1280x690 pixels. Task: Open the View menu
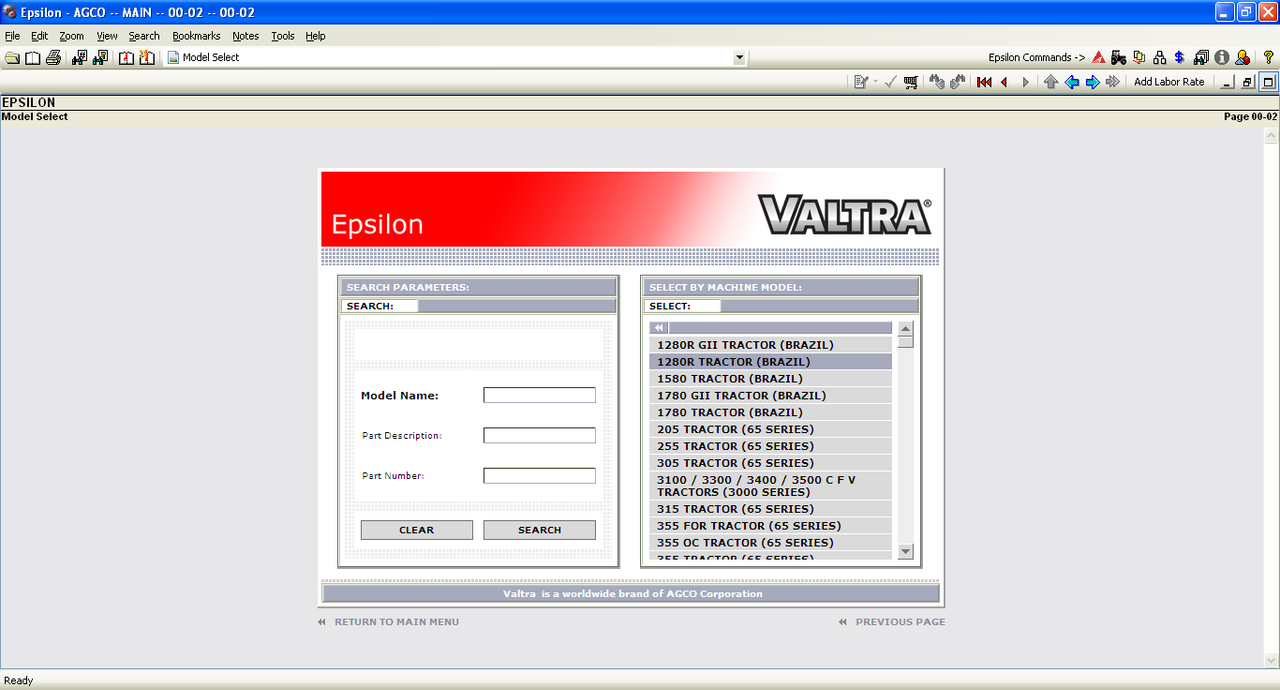(107, 36)
